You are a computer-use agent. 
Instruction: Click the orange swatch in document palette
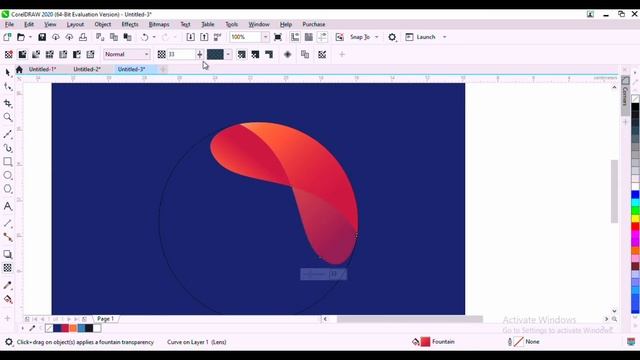(73, 328)
